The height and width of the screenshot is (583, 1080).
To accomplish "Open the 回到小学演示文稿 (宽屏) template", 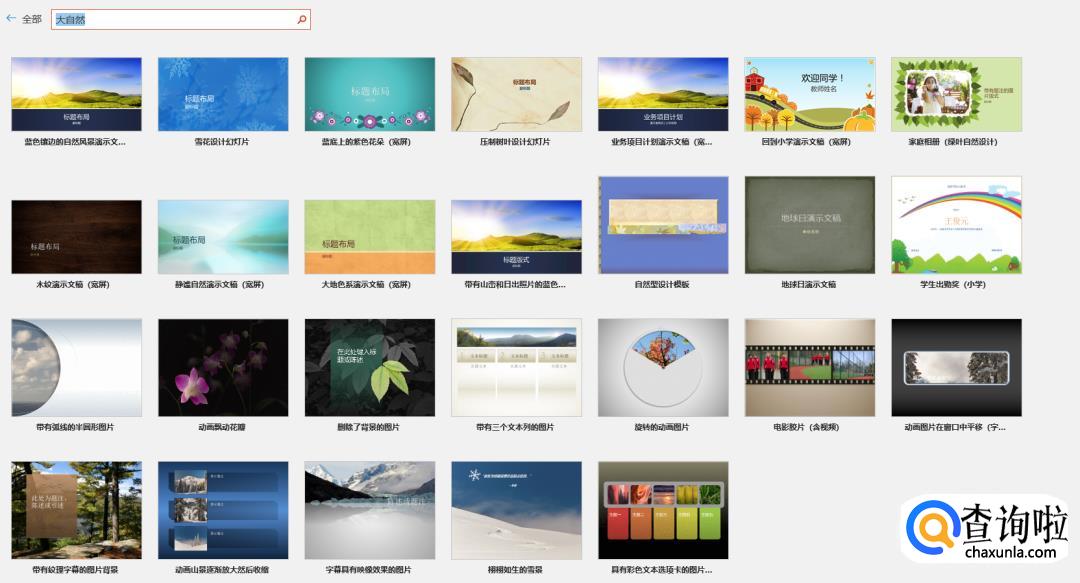I will tap(810, 94).
